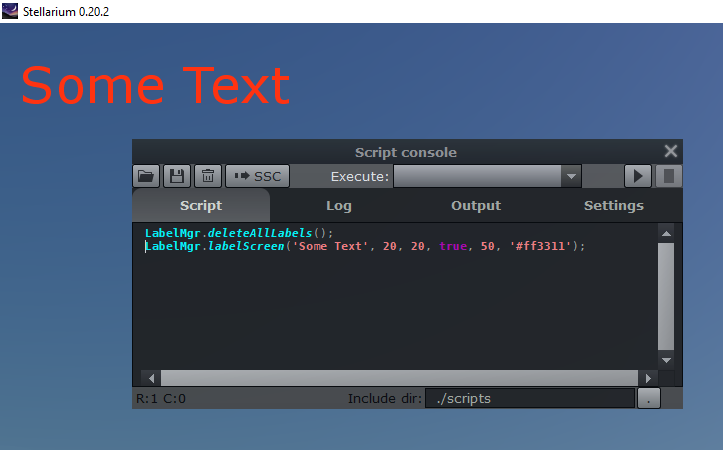Switch to the Log tab
This screenshot has height=450, width=723.
pos(339,206)
